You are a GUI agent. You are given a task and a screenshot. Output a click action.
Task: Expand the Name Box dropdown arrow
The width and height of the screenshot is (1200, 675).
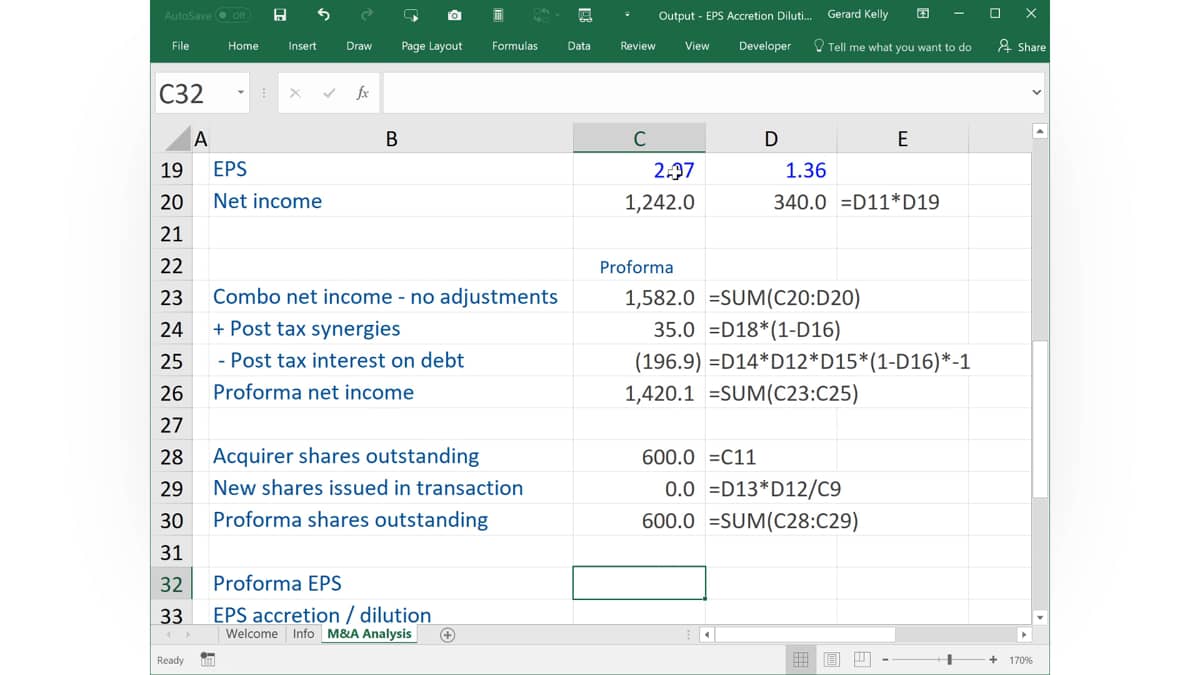(241, 93)
